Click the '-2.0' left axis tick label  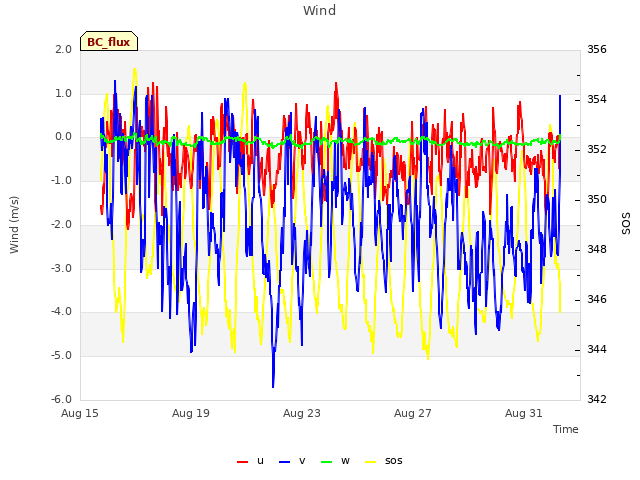coord(61,224)
